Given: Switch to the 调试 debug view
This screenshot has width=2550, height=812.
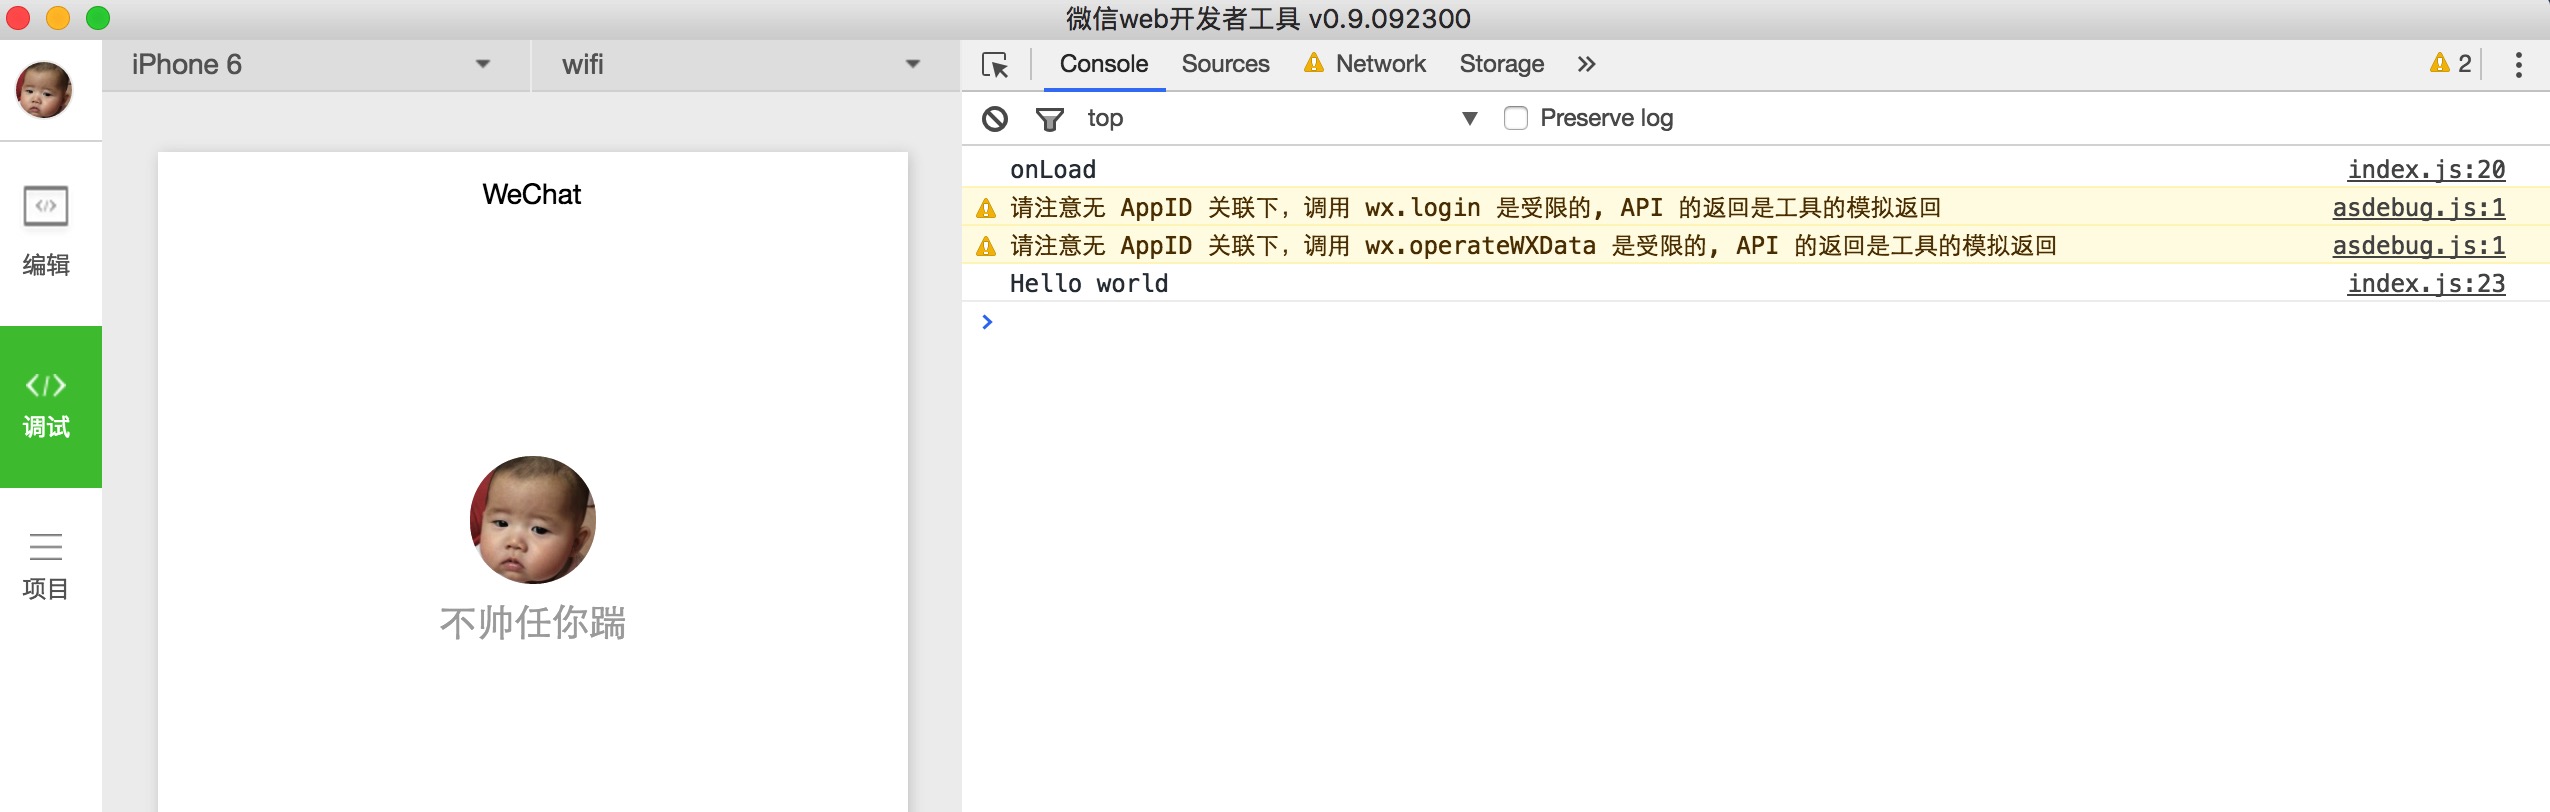Looking at the screenshot, I should pyautogui.click(x=50, y=407).
